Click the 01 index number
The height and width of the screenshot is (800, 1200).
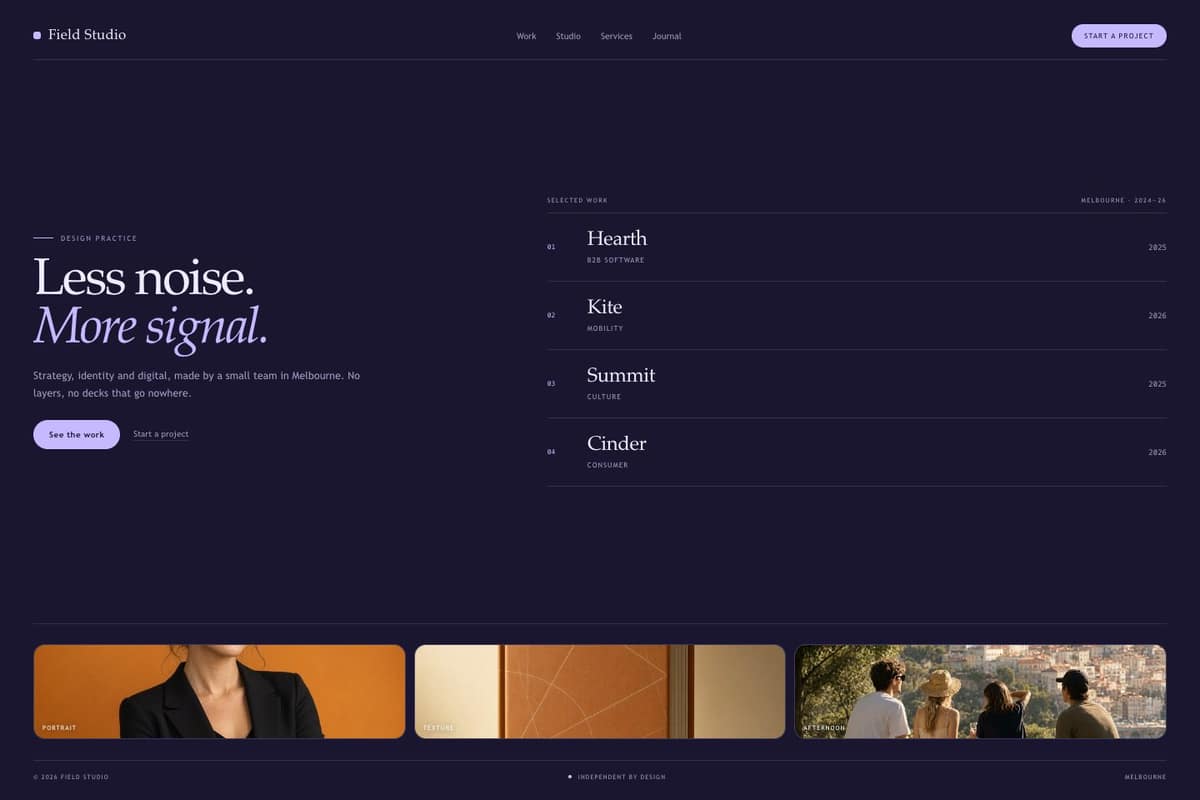551,247
